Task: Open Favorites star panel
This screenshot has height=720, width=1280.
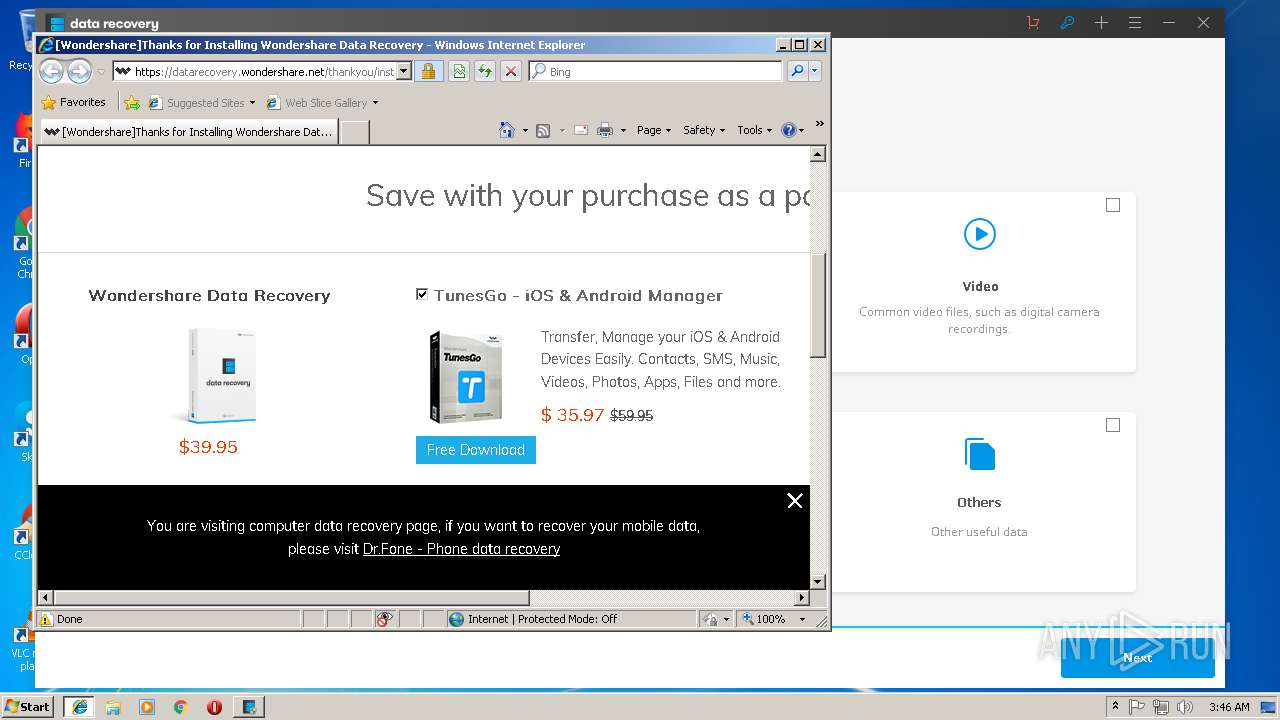Action: pos(48,102)
